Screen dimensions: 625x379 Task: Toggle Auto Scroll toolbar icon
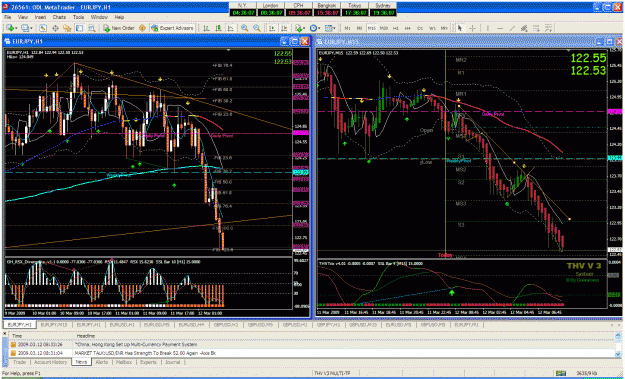tap(271, 28)
